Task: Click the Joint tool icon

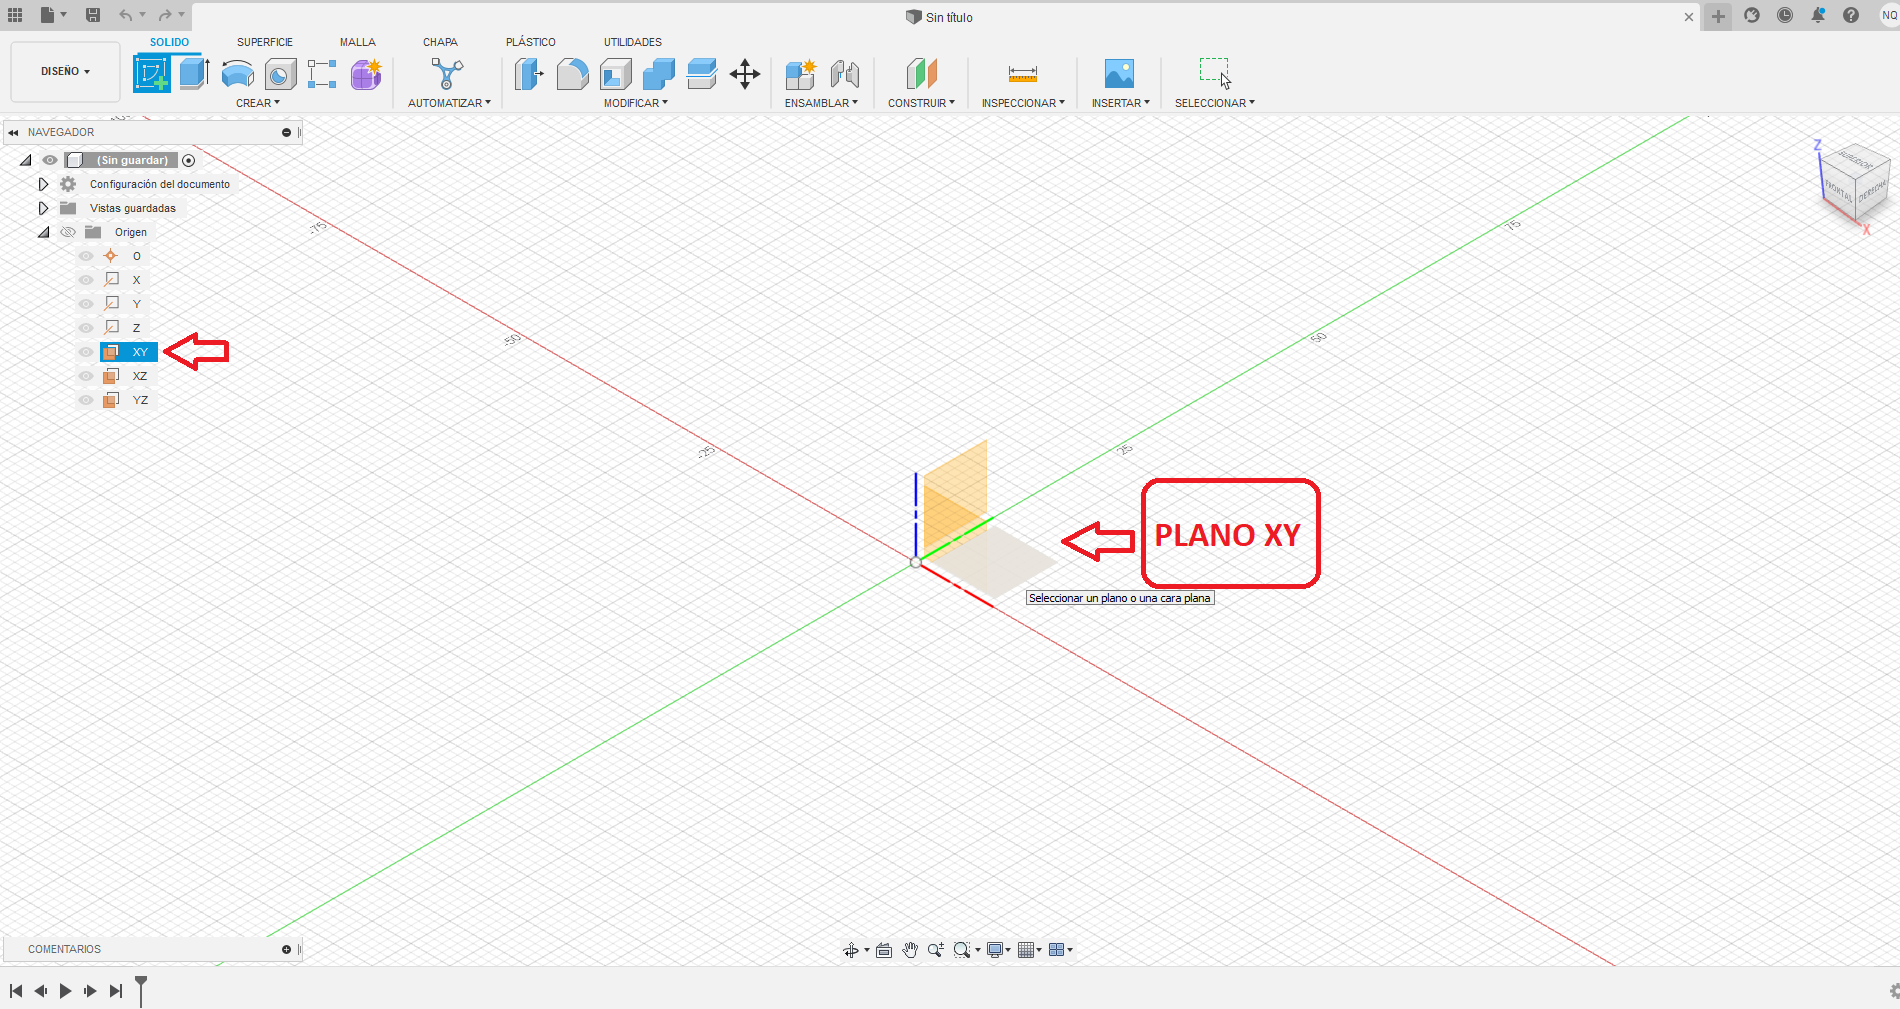Action: [x=845, y=74]
